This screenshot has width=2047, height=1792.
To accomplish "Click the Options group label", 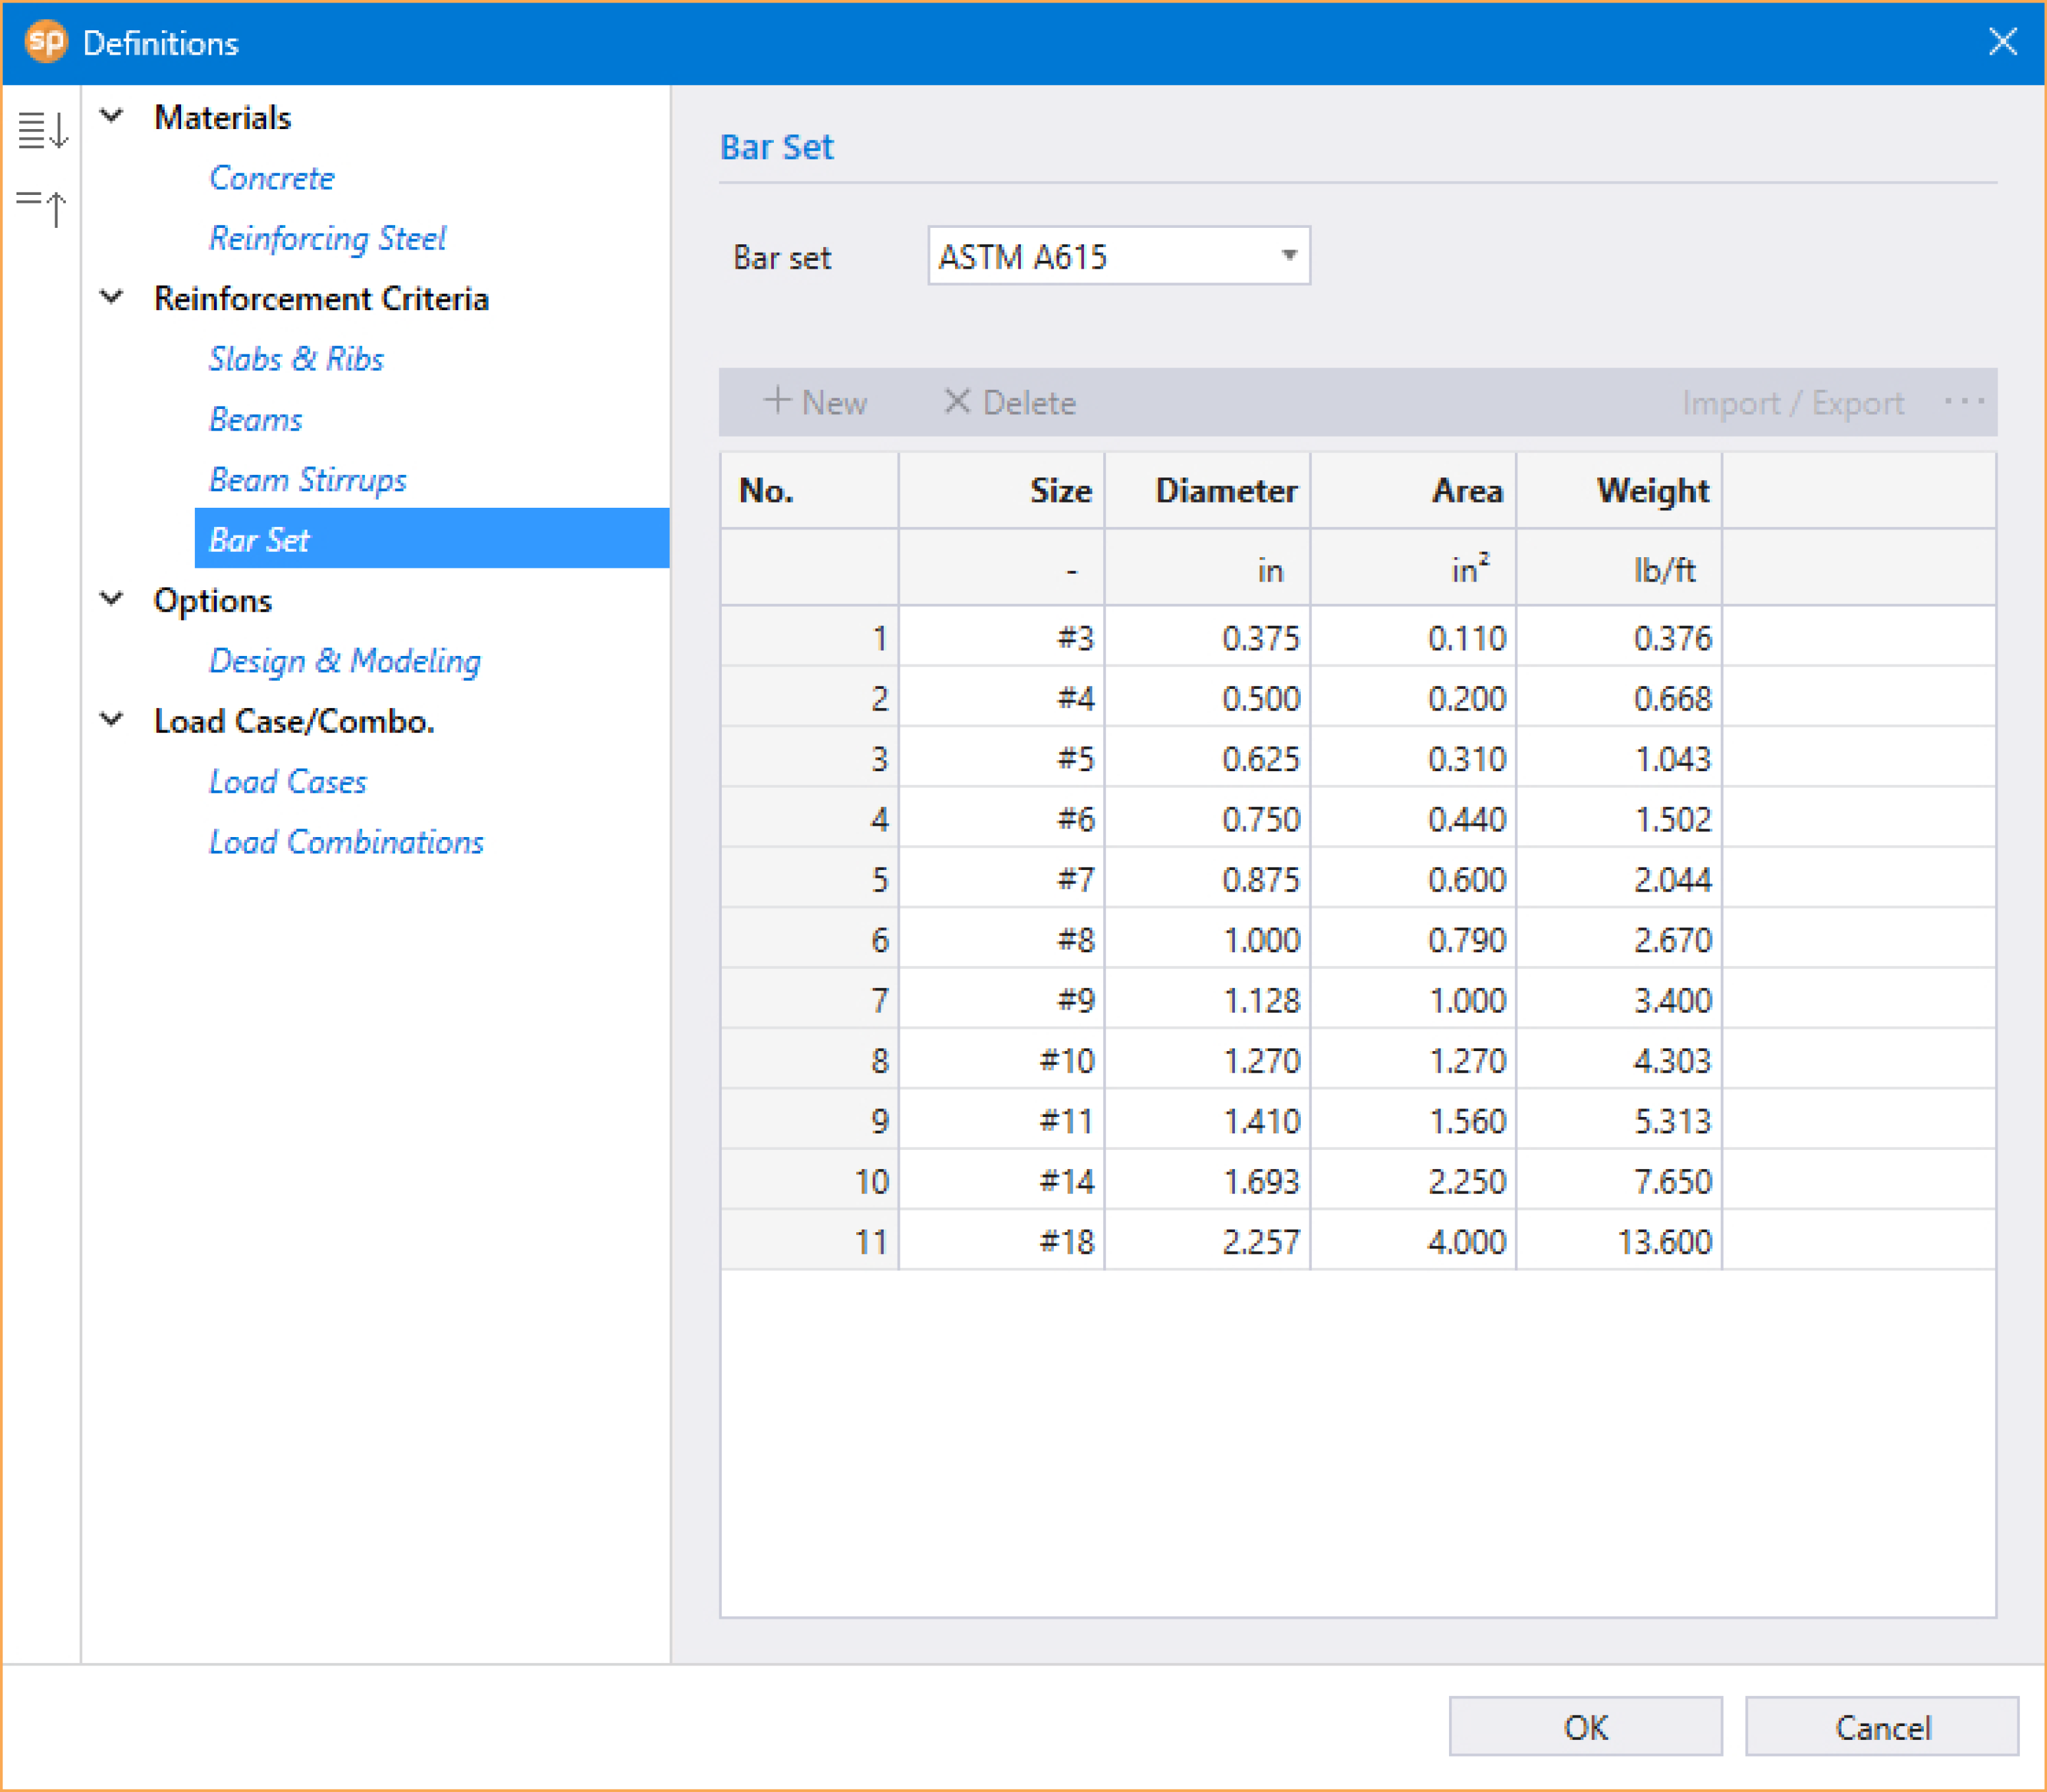I will pyautogui.click(x=213, y=600).
